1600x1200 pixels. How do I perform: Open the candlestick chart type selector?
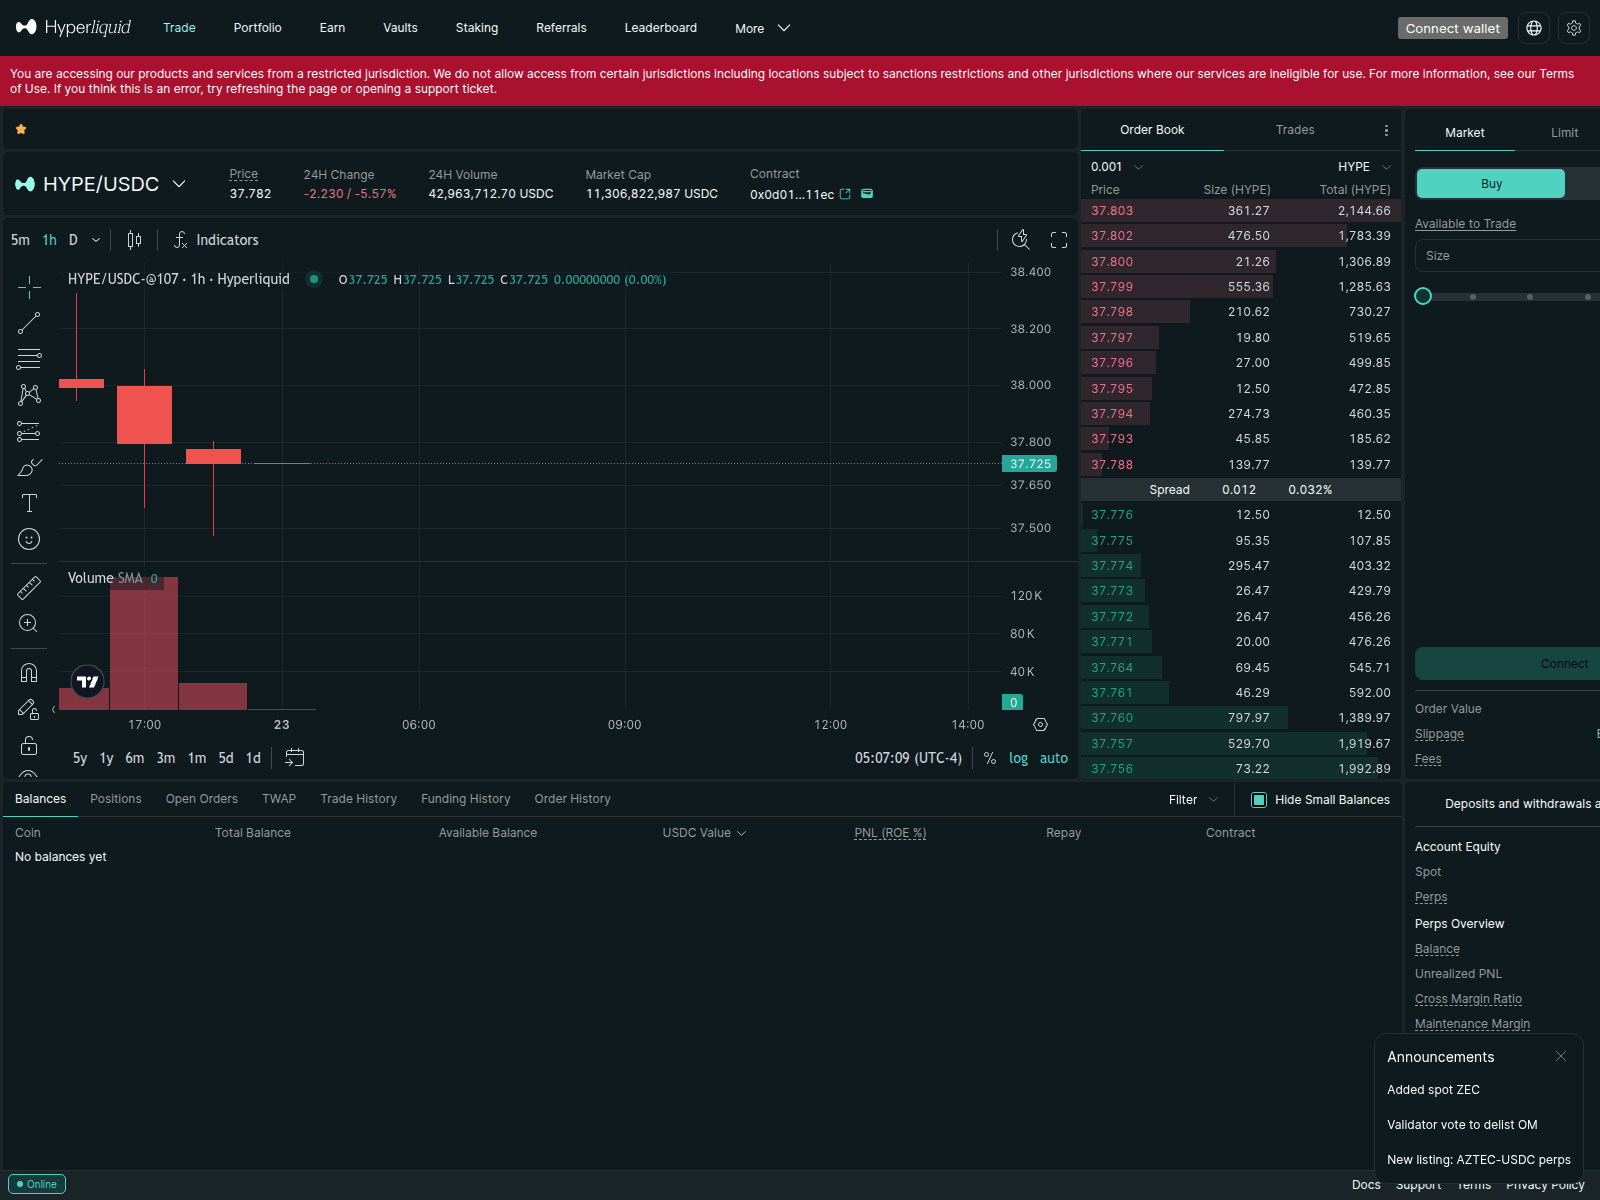(134, 240)
